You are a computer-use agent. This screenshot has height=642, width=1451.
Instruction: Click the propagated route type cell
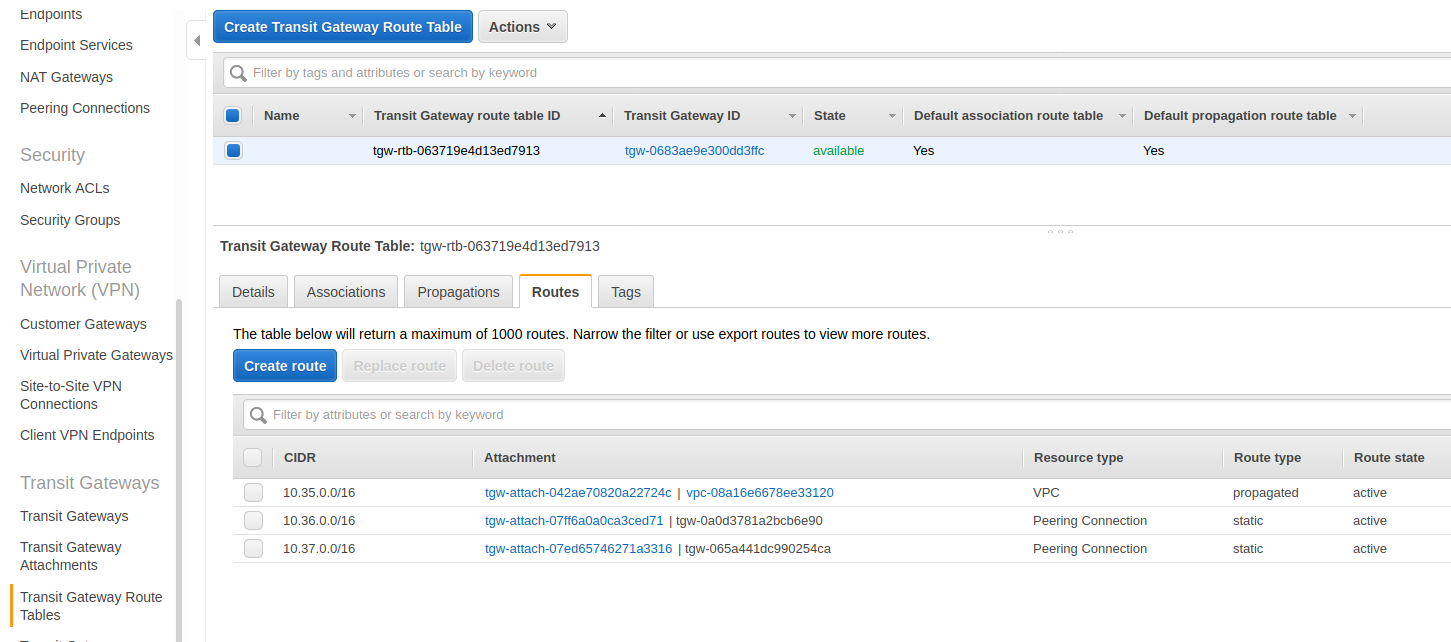[x=1265, y=493]
